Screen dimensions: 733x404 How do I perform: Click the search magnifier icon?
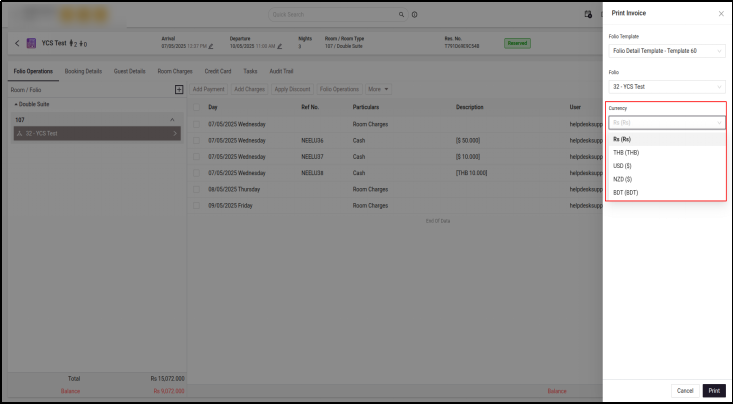click(401, 14)
